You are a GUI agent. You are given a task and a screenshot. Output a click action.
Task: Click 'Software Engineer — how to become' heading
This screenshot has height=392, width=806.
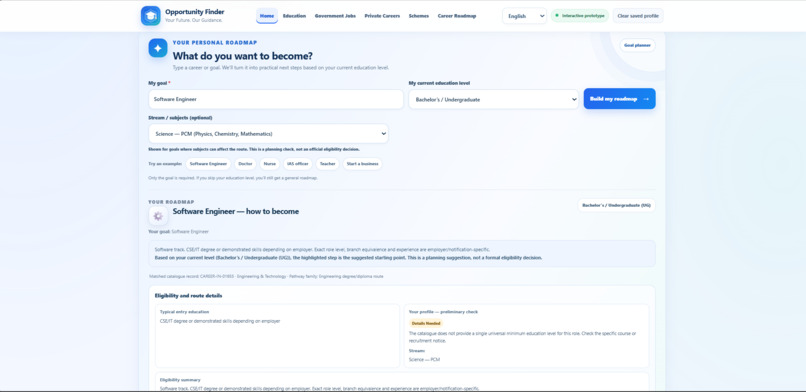point(235,211)
